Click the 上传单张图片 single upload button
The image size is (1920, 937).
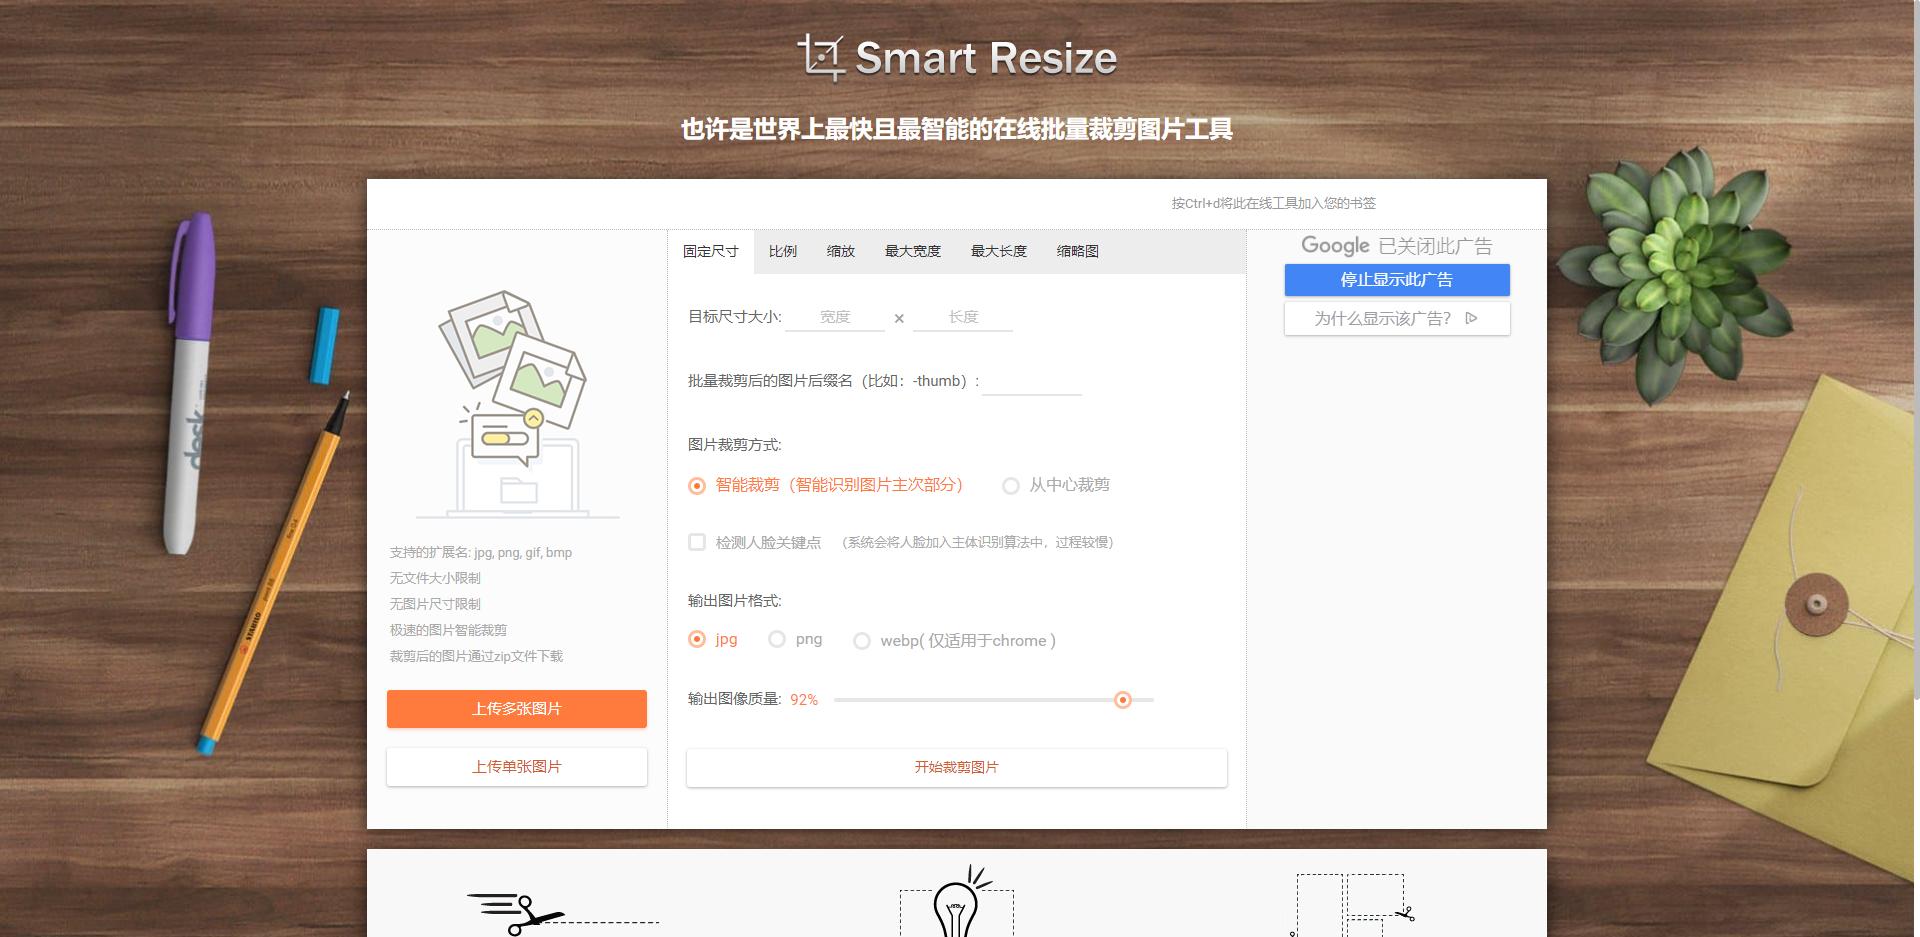tap(516, 766)
